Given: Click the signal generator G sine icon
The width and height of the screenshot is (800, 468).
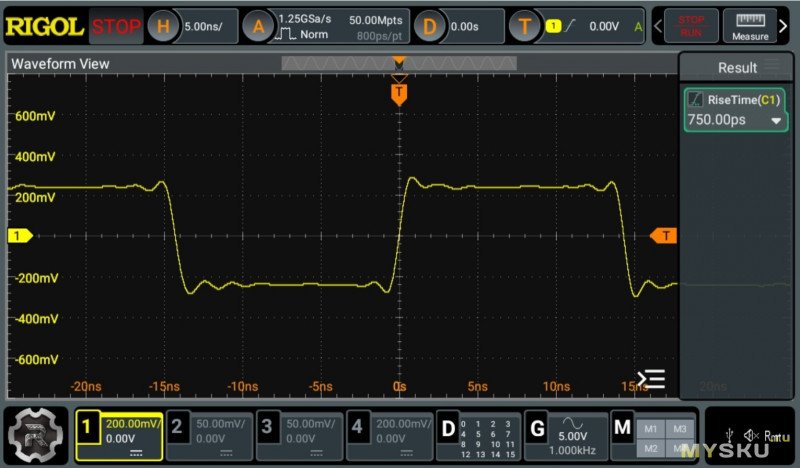Looking at the screenshot, I should 573,422.
